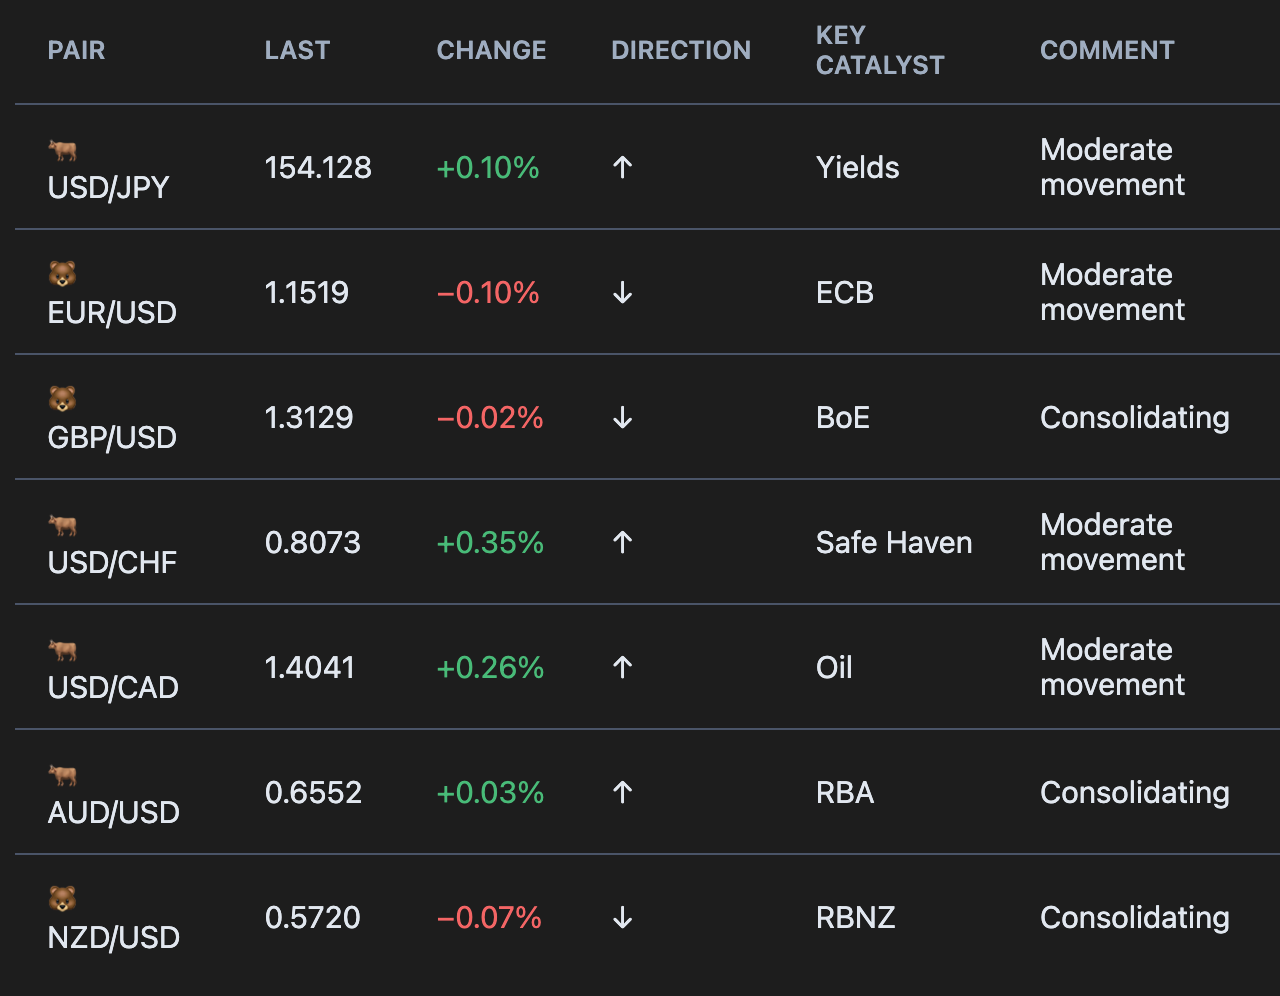The height and width of the screenshot is (996, 1280).
Task: Click the KEY CATALYST column header
Action: click(880, 50)
